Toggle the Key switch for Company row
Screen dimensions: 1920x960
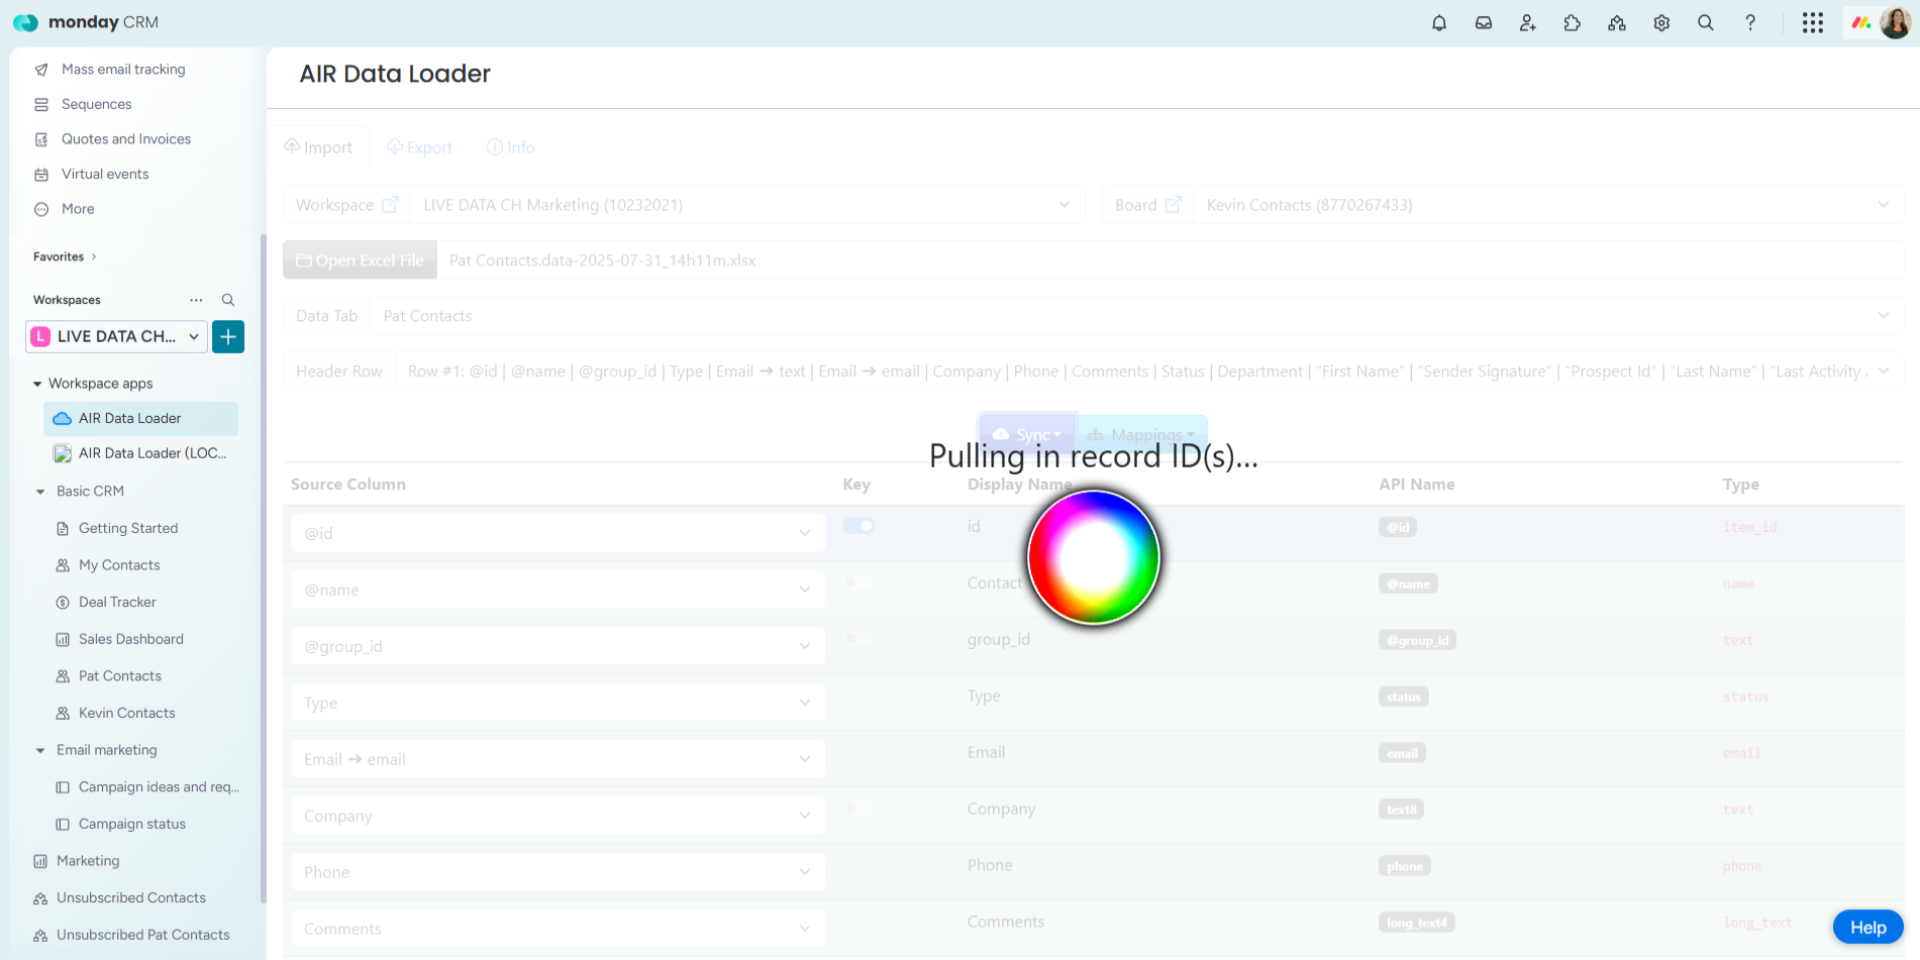coord(858,808)
